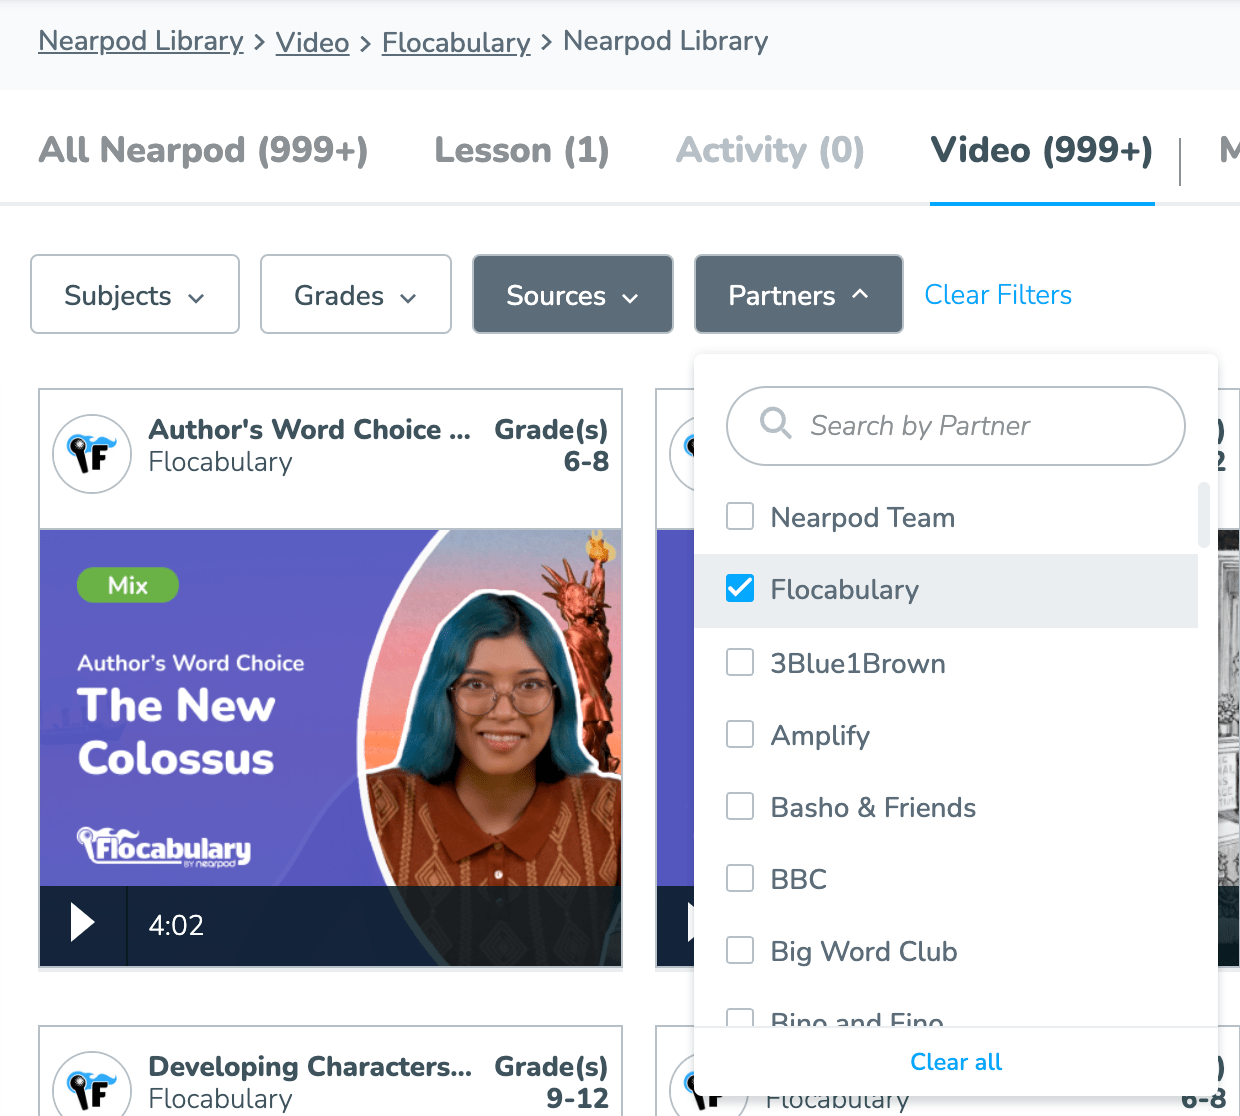Open the Subjects filter dropdown
This screenshot has width=1240, height=1116.
coord(135,294)
